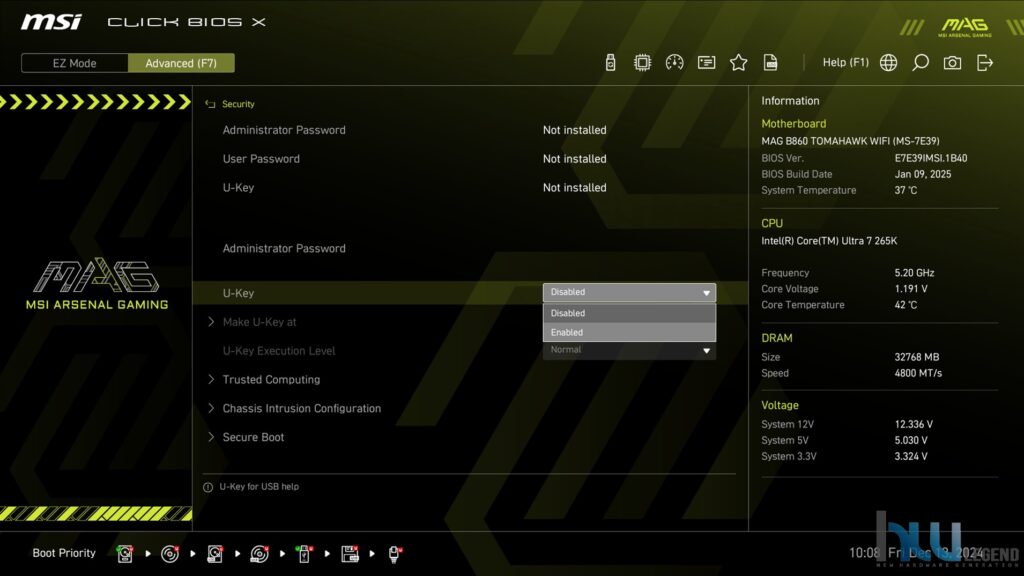Click System Temperature 37 °C value
Viewport: 1024px width, 576px height.
pyautogui.click(x=906, y=191)
